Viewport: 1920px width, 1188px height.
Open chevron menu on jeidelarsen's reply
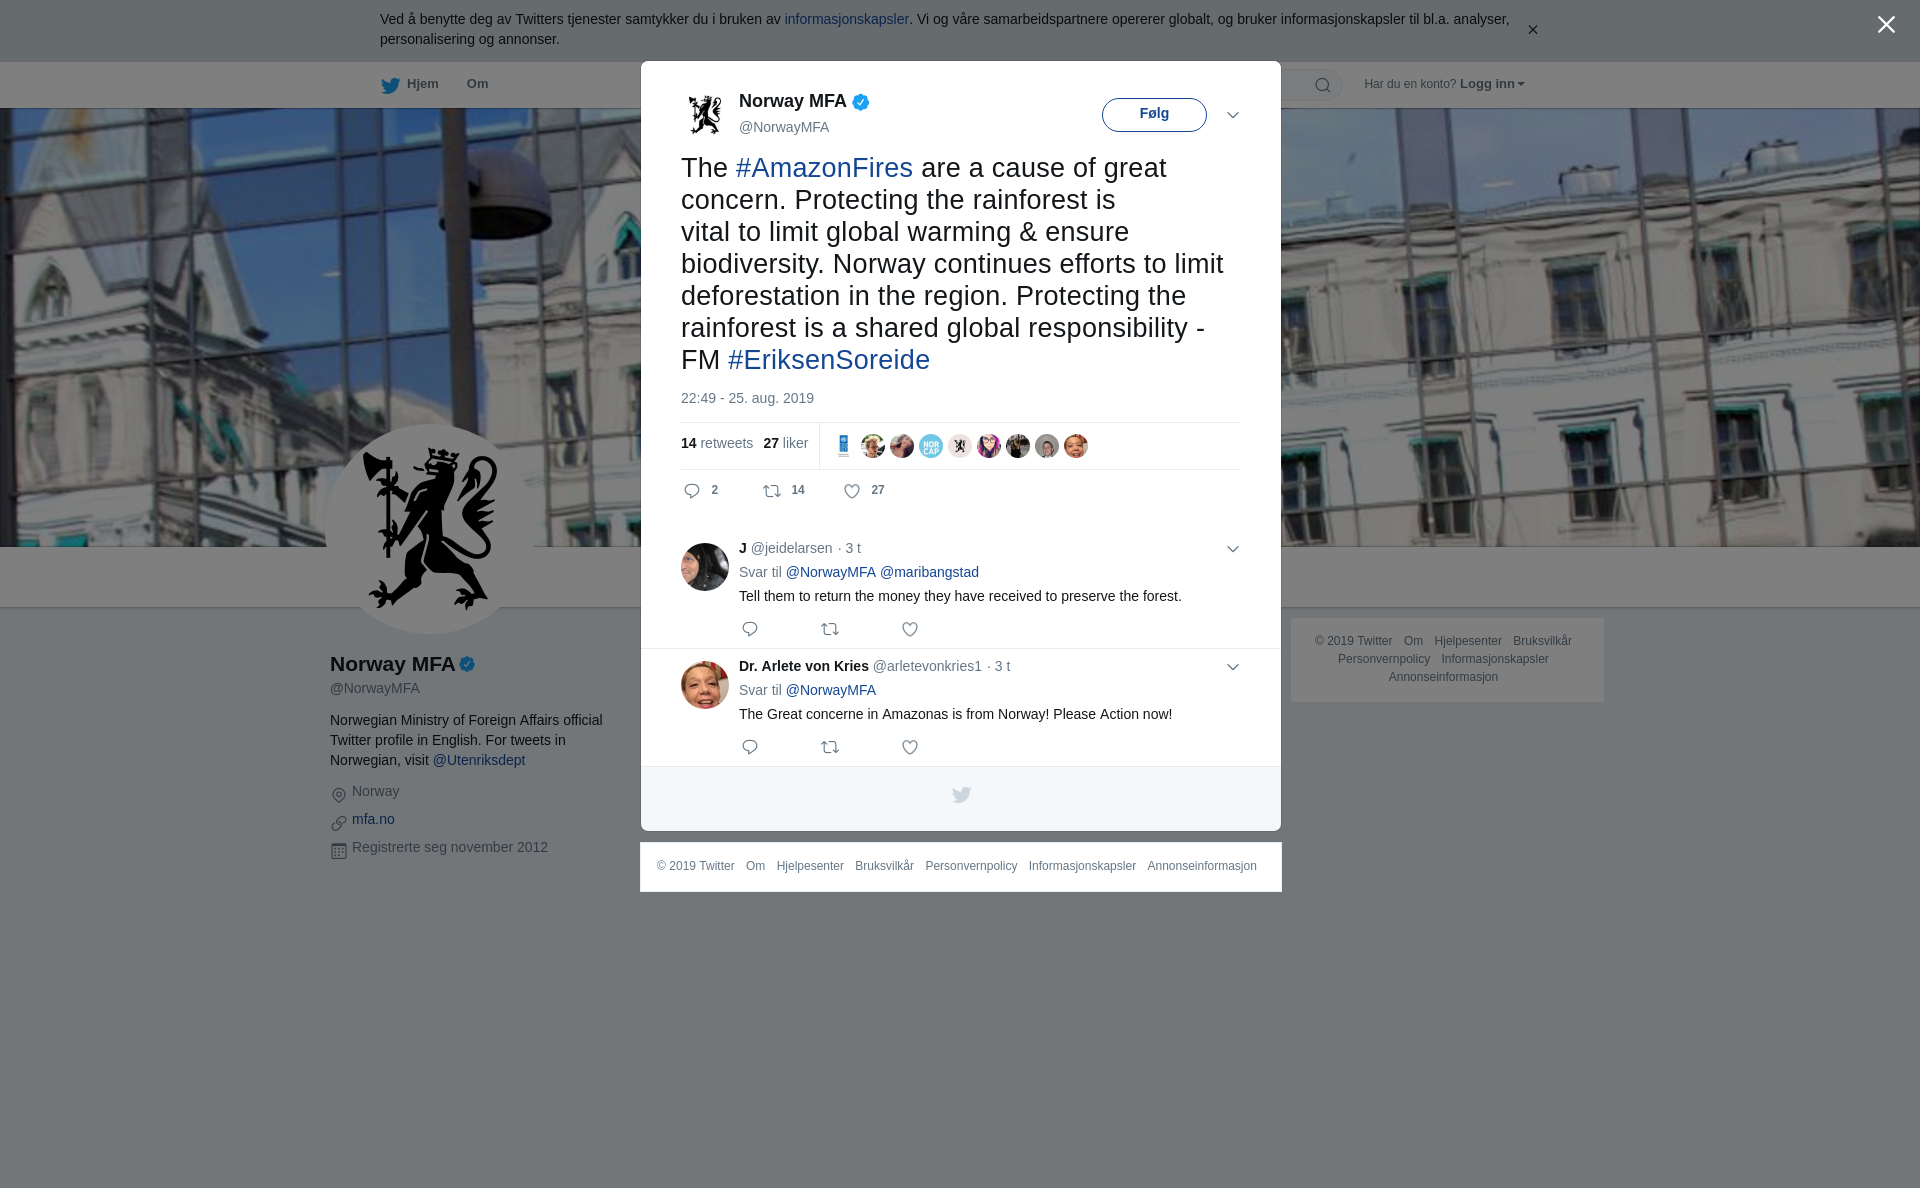pyautogui.click(x=1233, y=549)
